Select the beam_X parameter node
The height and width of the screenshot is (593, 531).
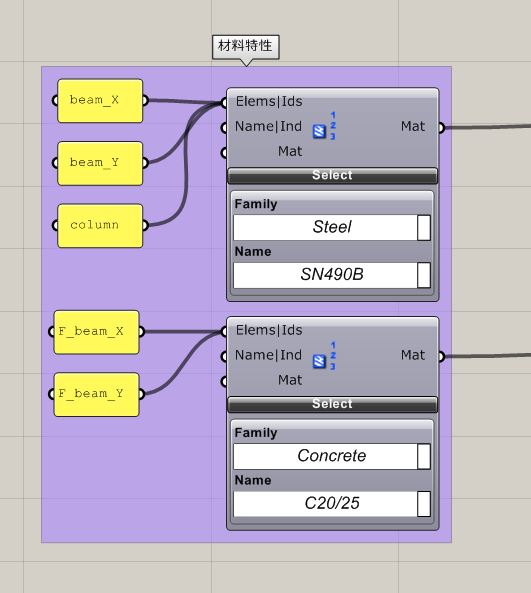pos(100,101)
